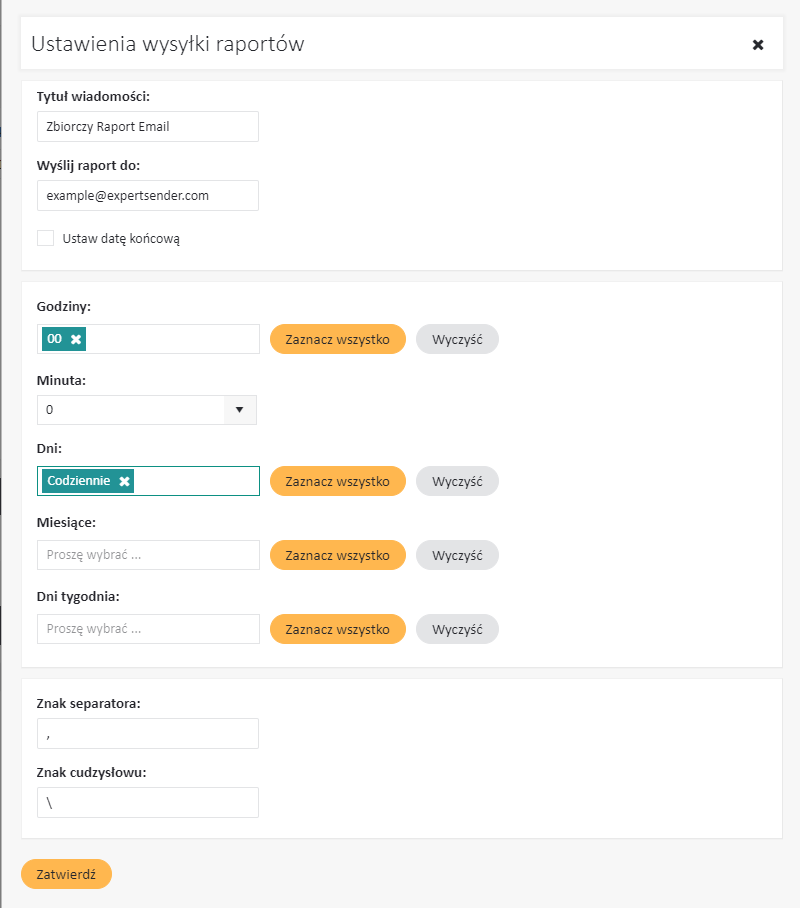Remove the 00 hour tag

pyautogui.click(x=76, y=340)
